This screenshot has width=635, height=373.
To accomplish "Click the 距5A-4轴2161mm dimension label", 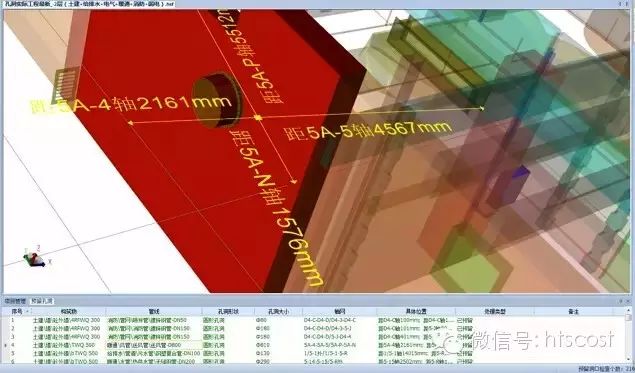I will pyautogui.click(x=130, y=103).
